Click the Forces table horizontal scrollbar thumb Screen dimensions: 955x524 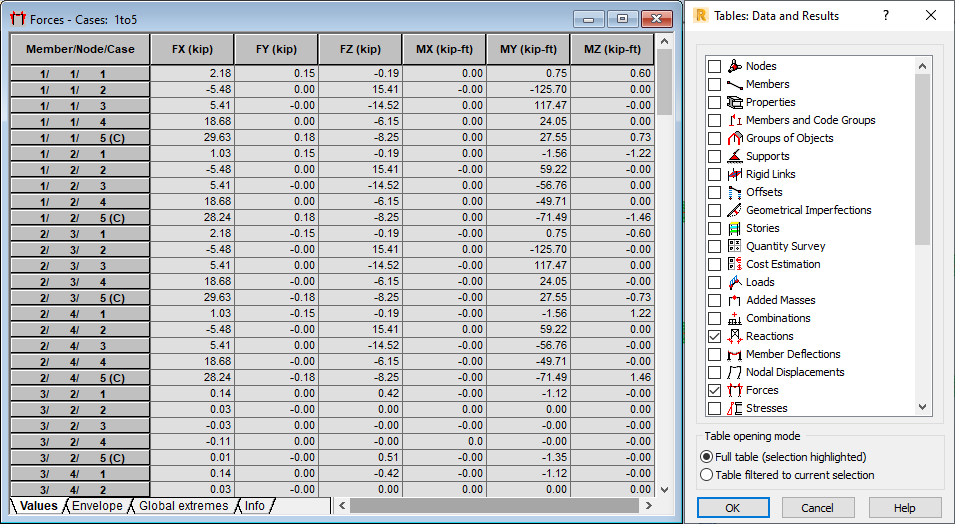(x=494, y=506)
